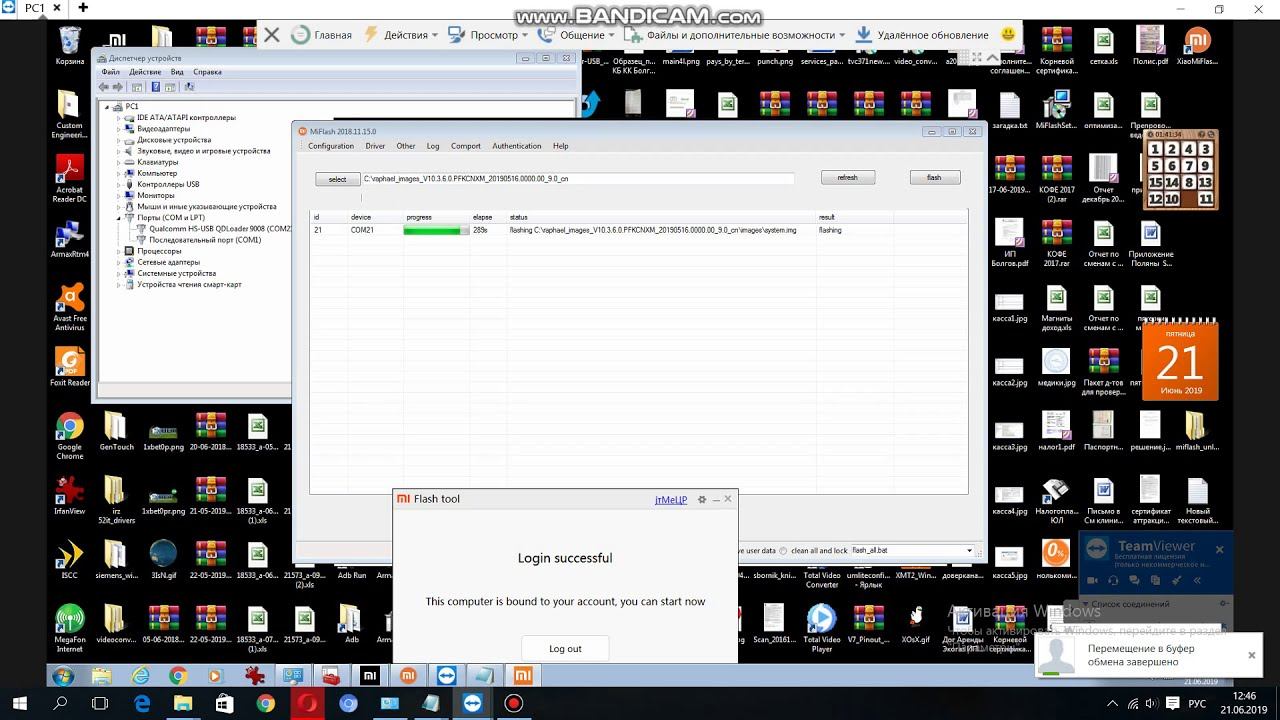This screenshot has width=1280, height=720.
Task: Select Последовательный порт (COM1) device
Action: 204,240
